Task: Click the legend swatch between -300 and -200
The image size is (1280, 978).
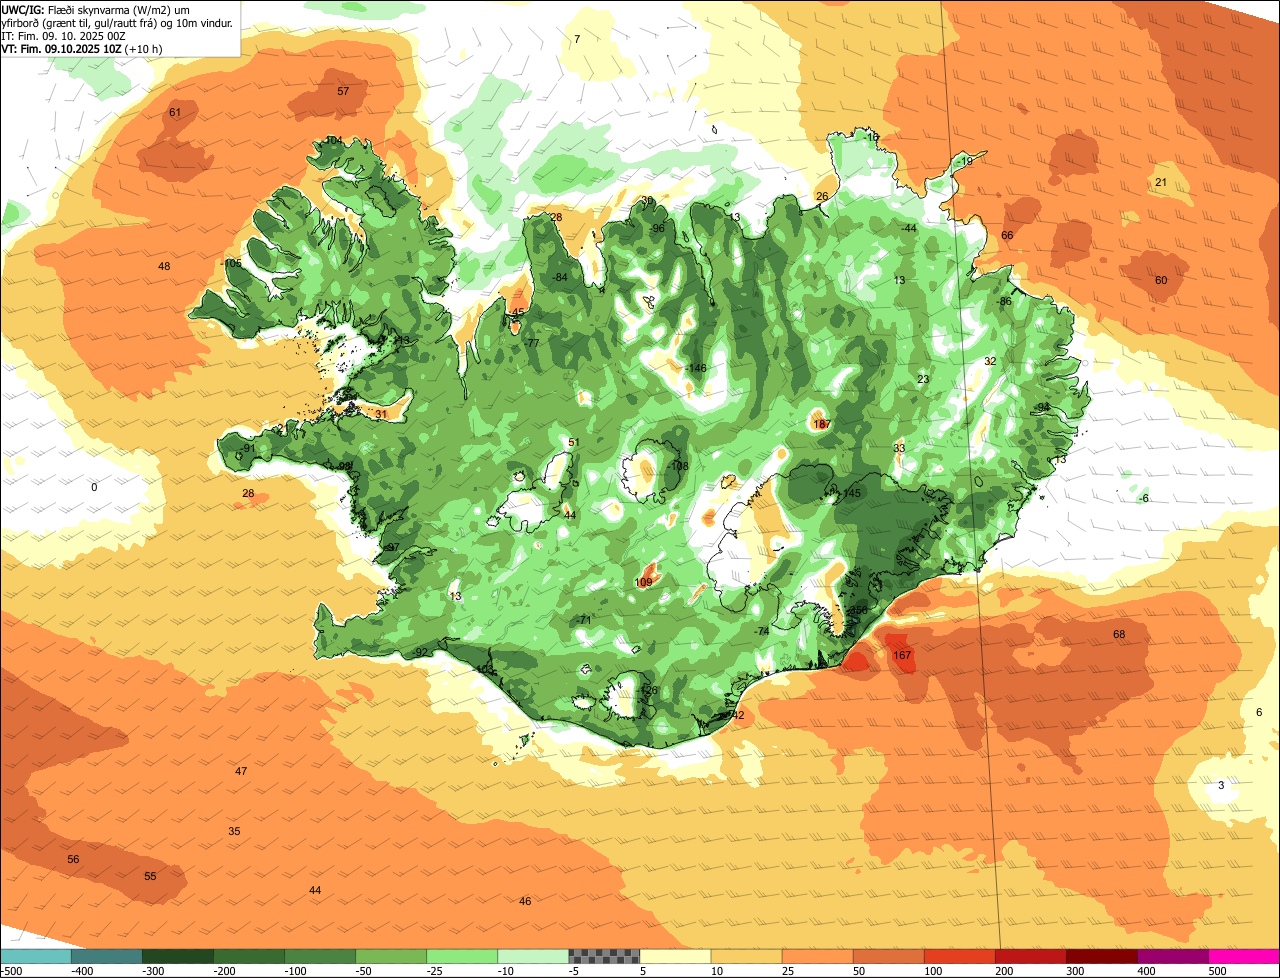Action: coord(178,956)
